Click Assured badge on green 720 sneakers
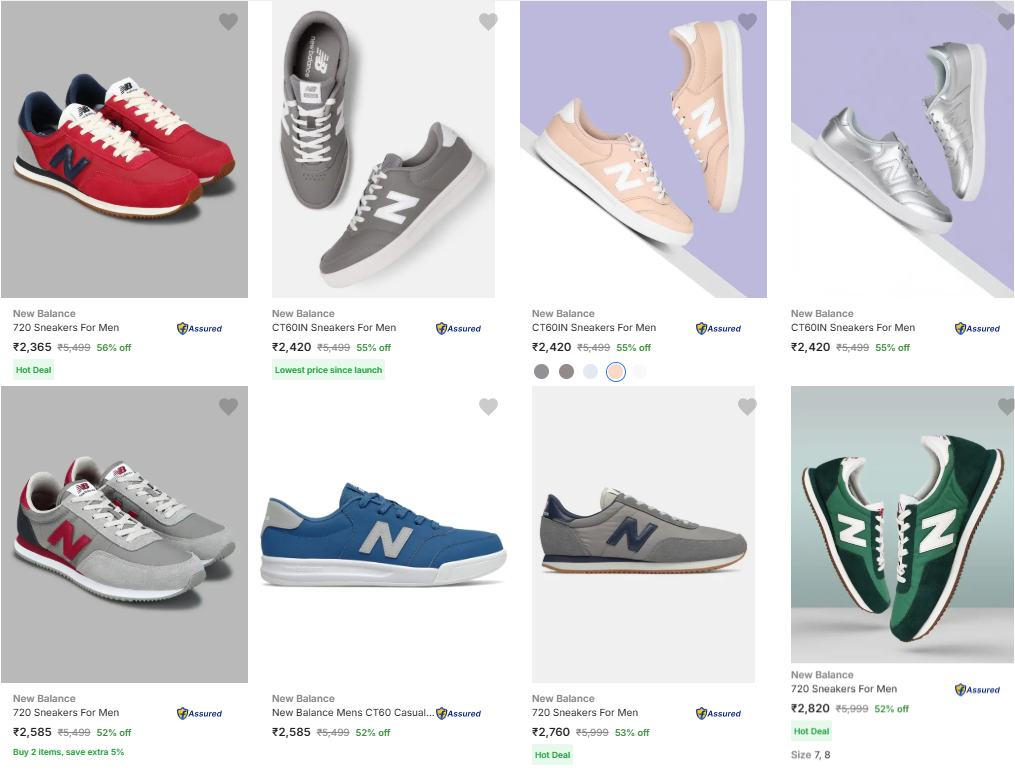The height and width of the screenshot is (770, 1015). coord(977,689)
